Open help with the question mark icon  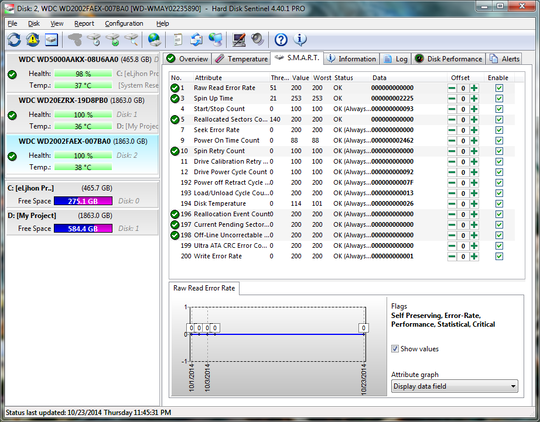[x=281, y=40]
